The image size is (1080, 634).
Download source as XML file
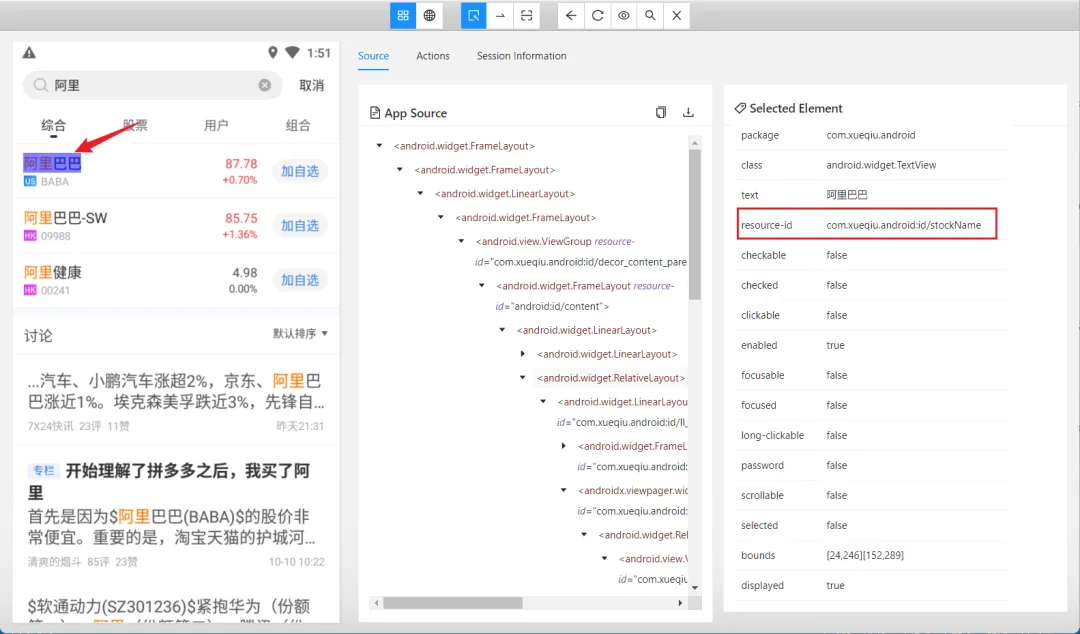tap(688, 112)
